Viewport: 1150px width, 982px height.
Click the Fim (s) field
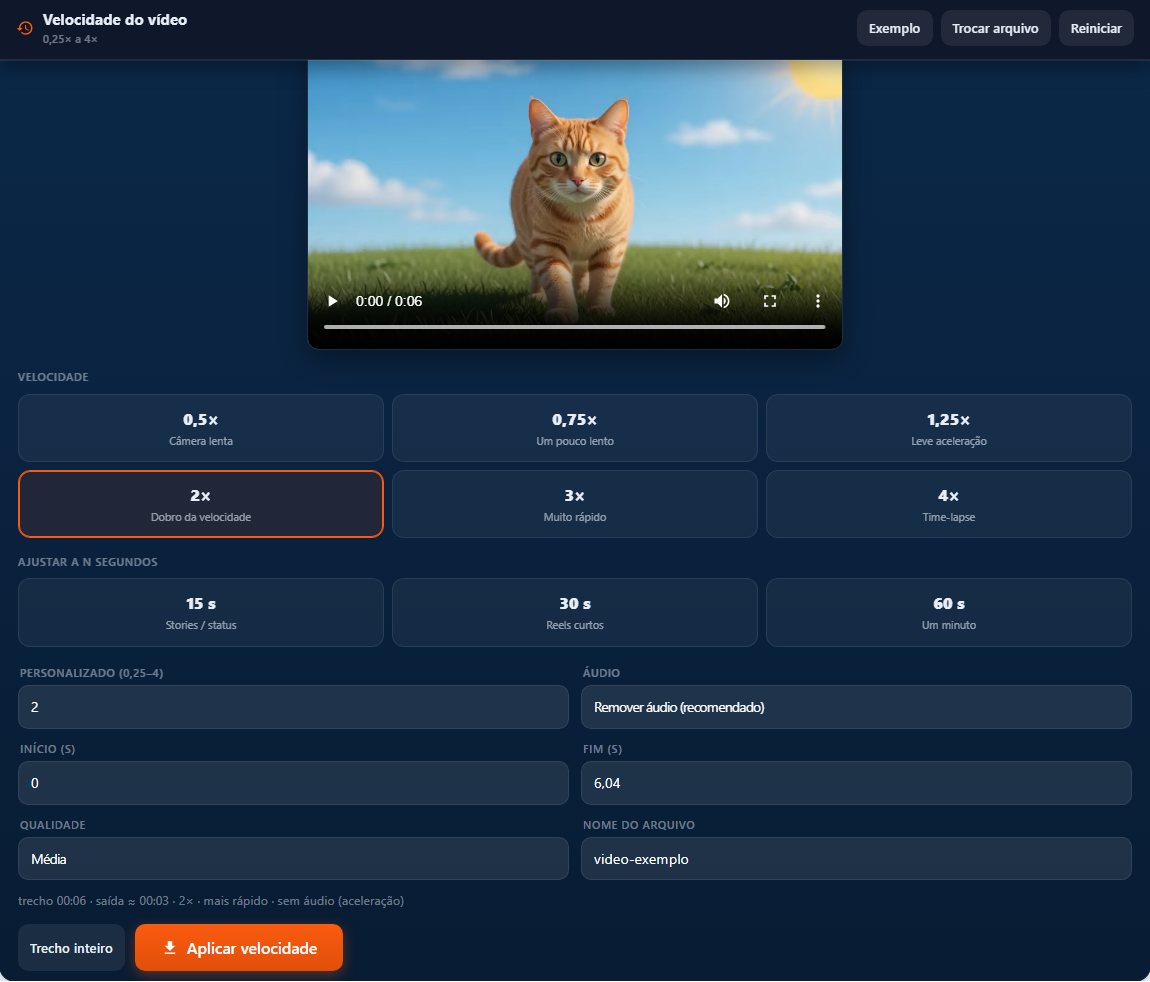(857, 783)
